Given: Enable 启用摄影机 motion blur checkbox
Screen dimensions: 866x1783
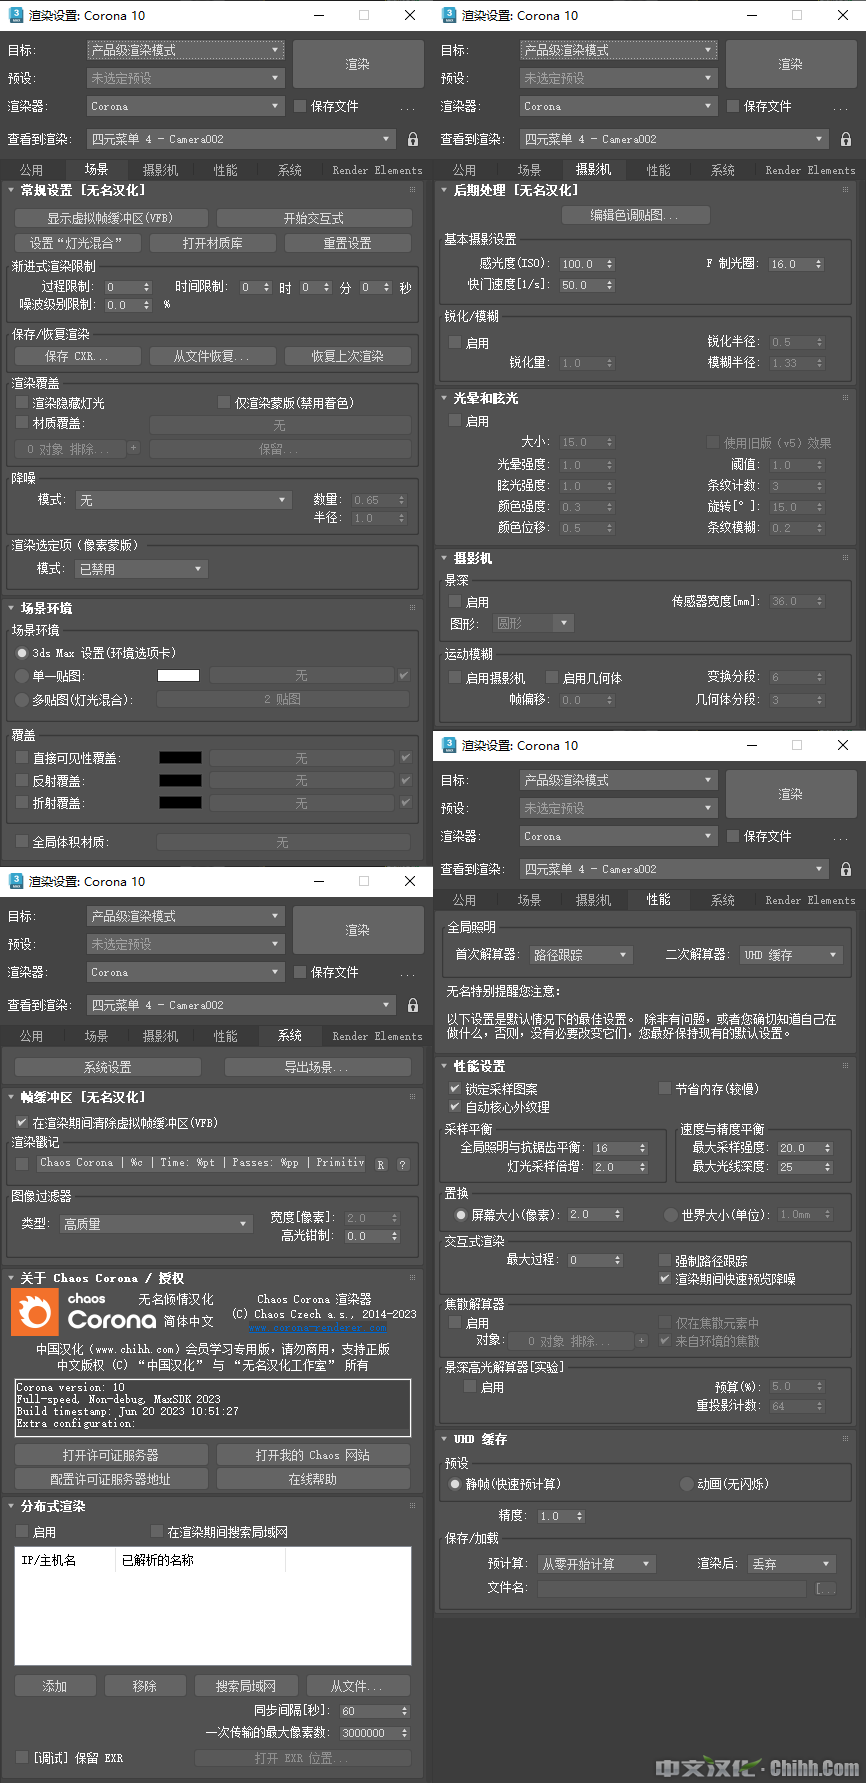Looking at the screenshot, I should (x=455, y=677).
